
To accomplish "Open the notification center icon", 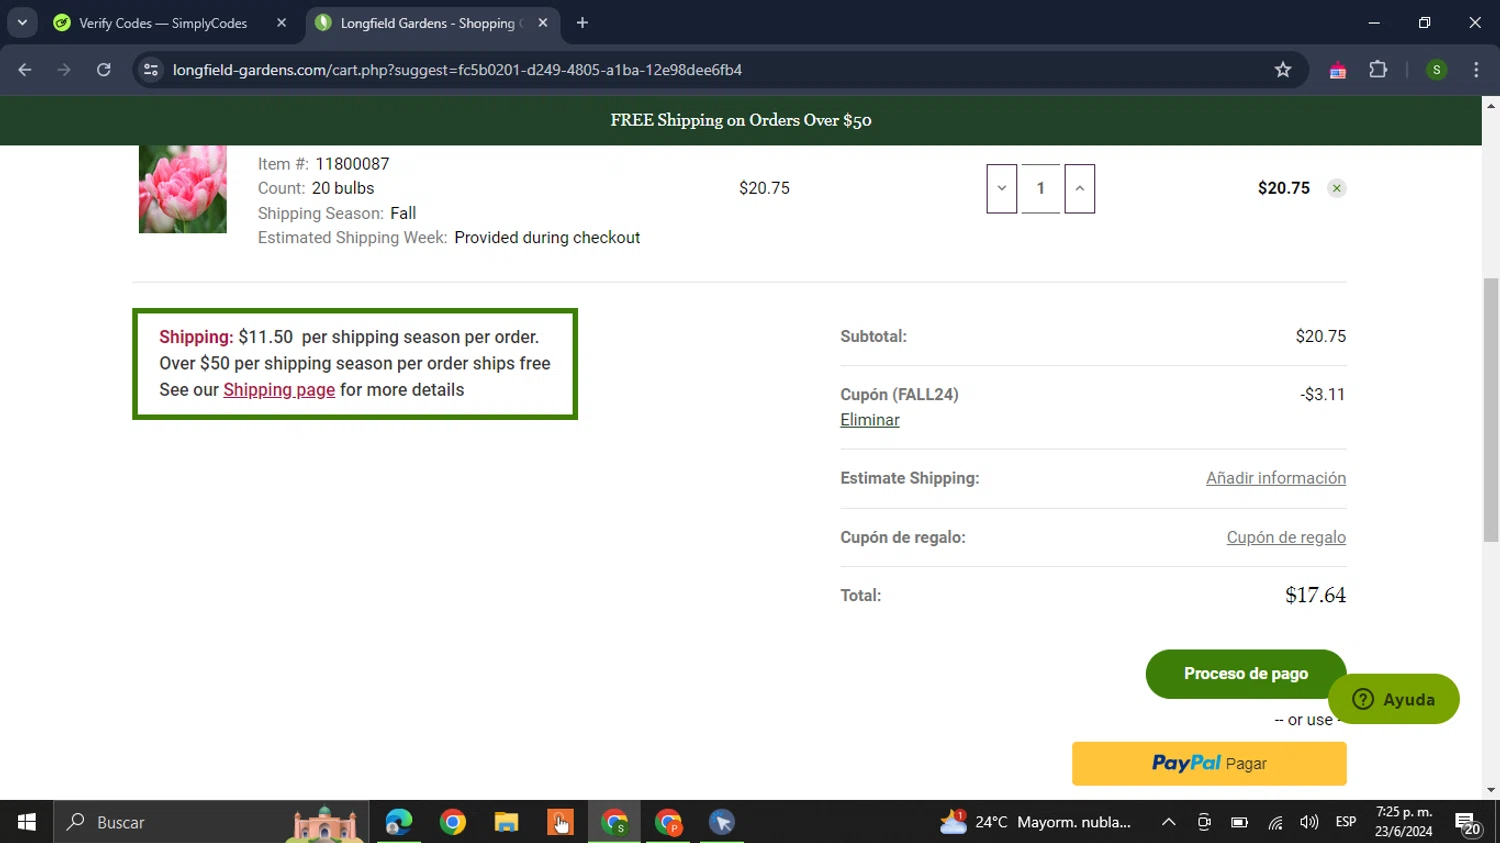I will pyautogui.click(x=1468, y=823).
